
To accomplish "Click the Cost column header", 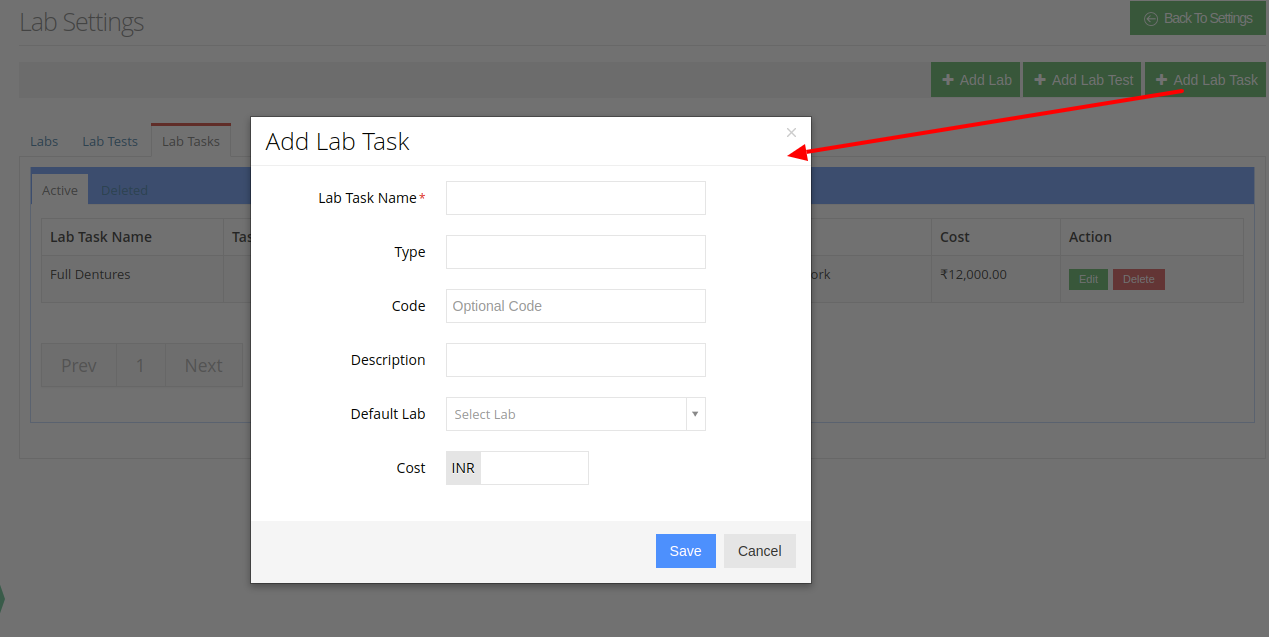I will click(x=996, y=237).
